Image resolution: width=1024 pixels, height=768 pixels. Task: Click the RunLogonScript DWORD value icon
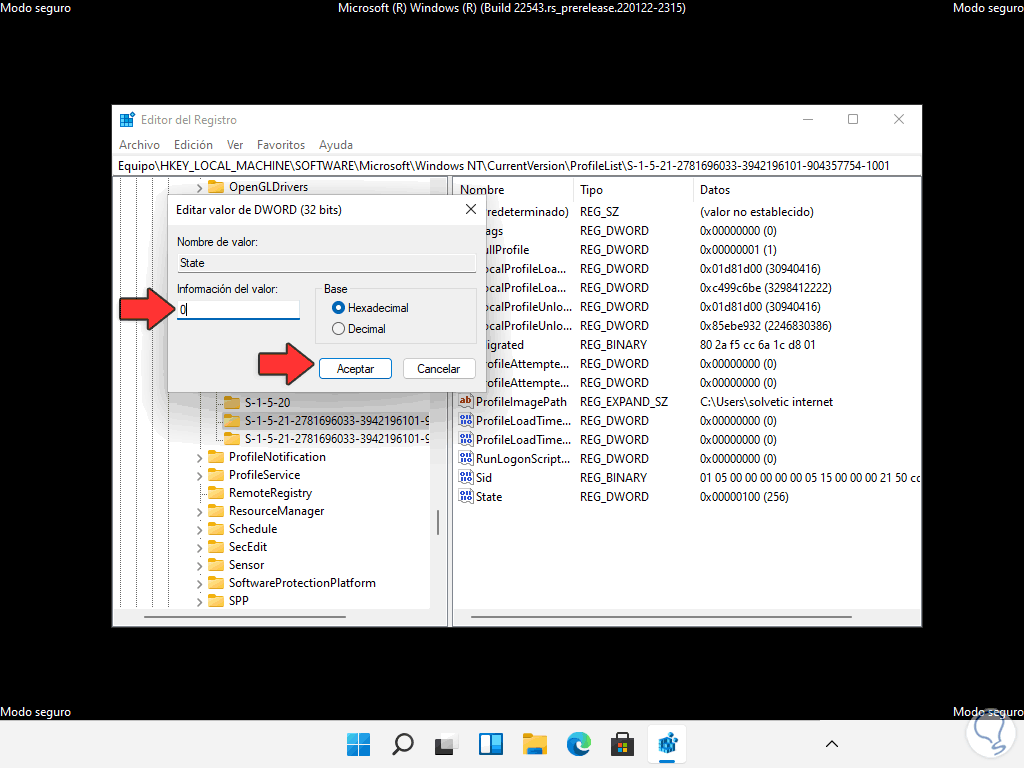click(466, 458)
